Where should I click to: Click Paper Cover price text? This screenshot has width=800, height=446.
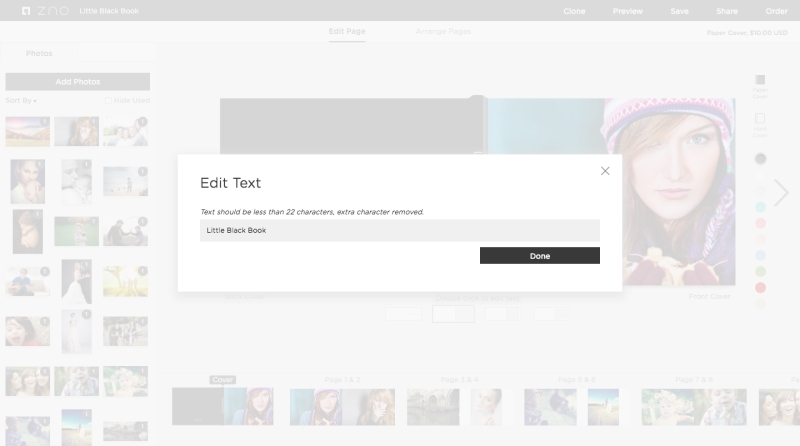coord(747,33)
